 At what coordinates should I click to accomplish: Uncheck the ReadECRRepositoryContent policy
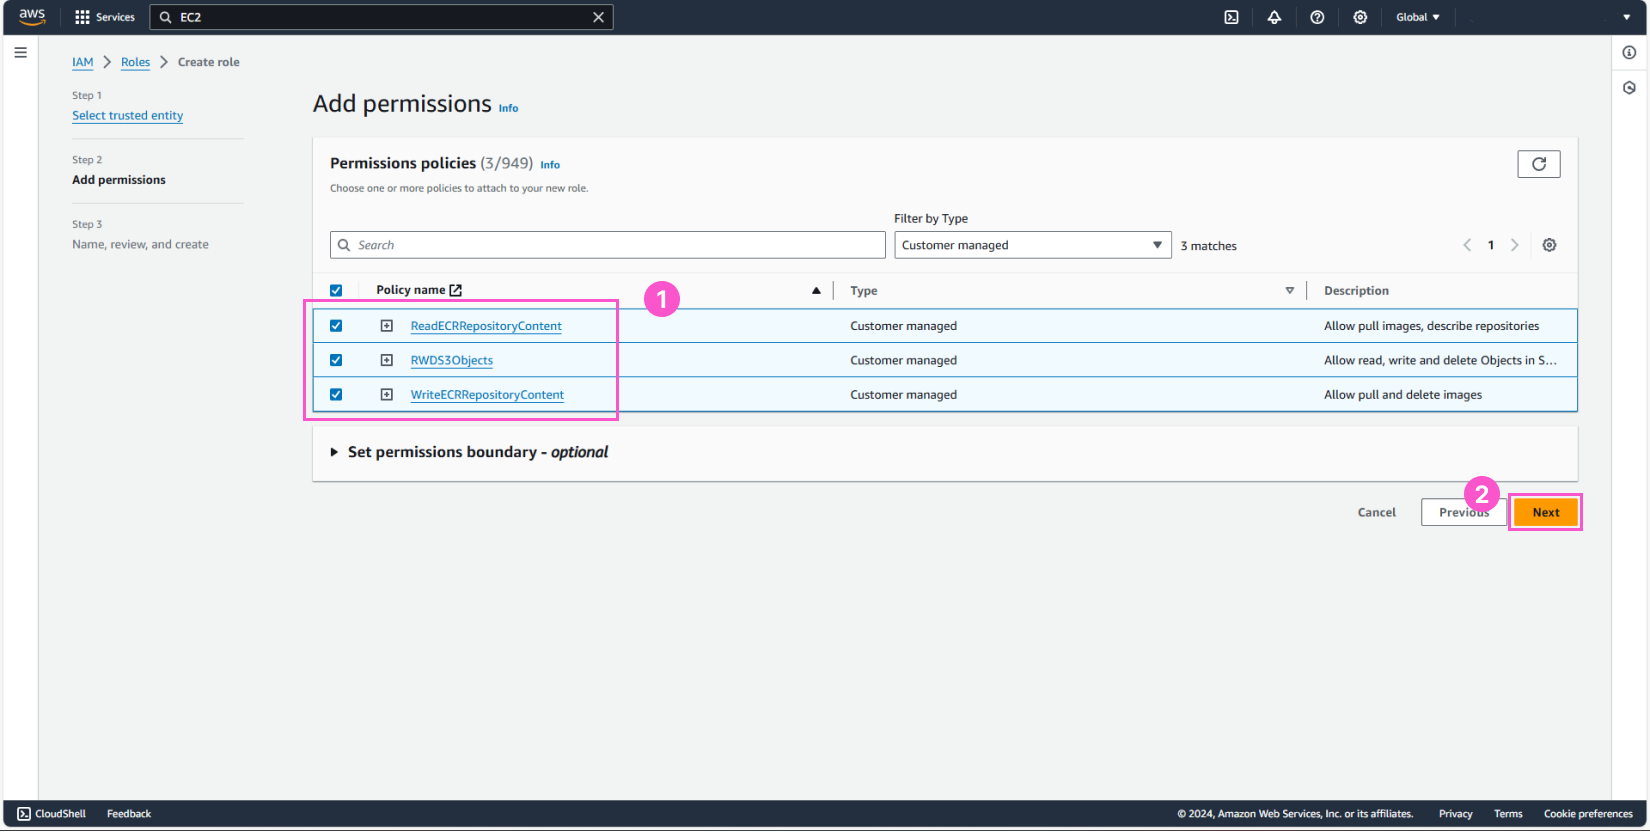click(x=336, y=326)
